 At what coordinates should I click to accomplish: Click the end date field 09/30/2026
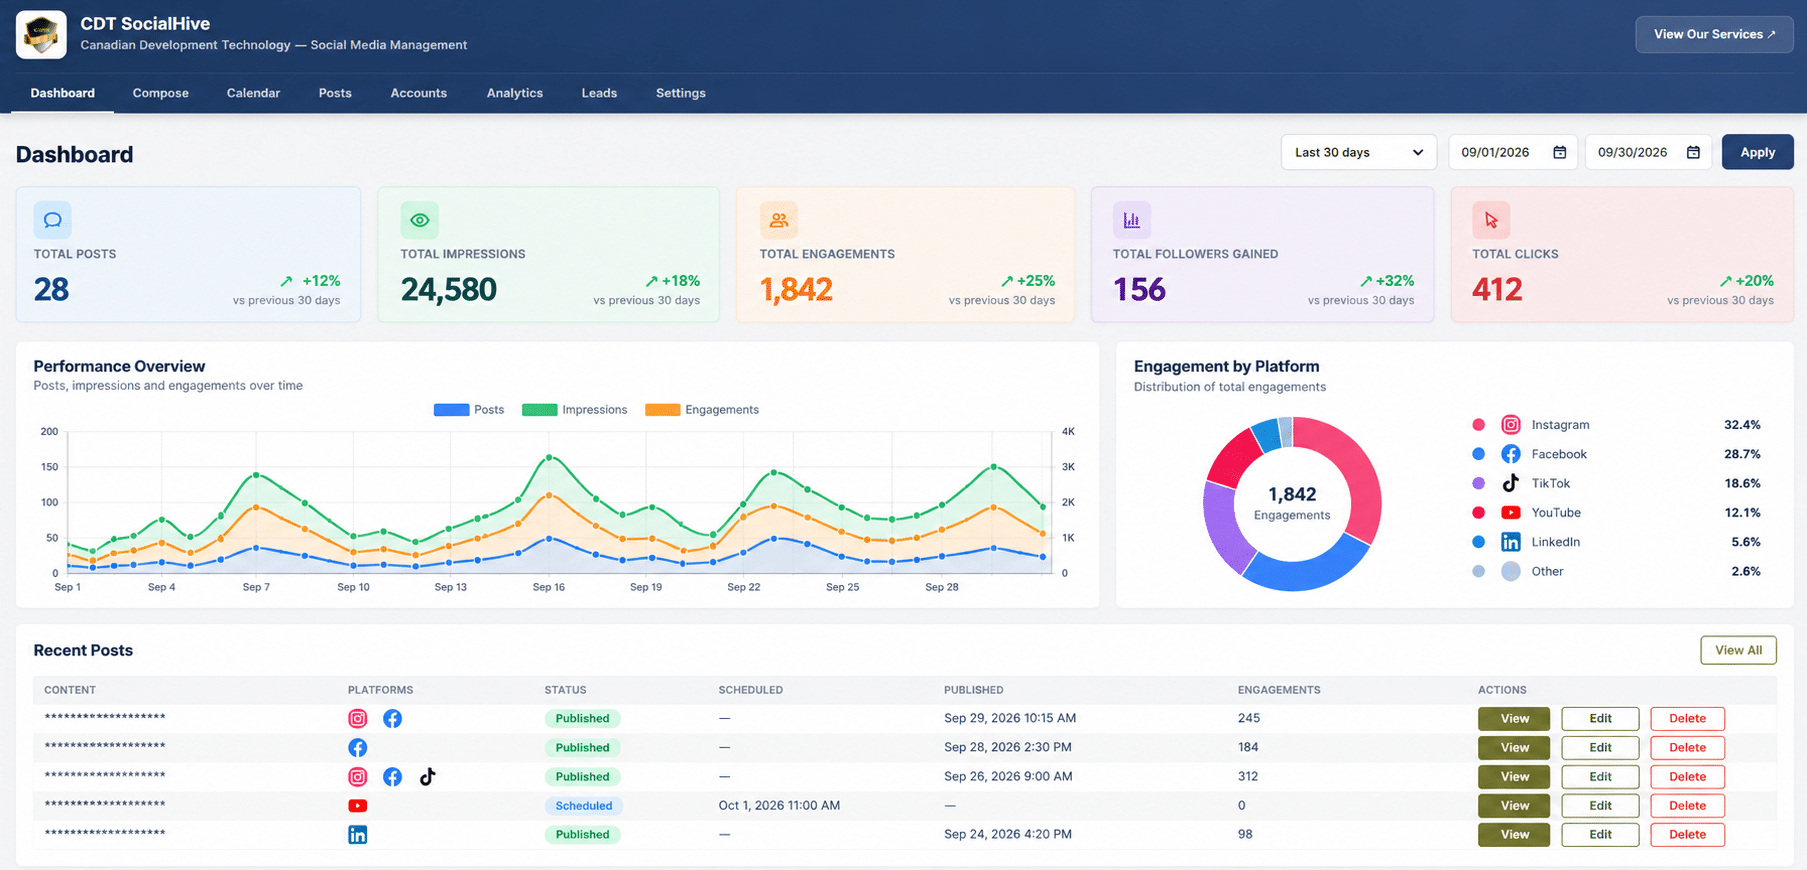click(x=1648, y=153)
